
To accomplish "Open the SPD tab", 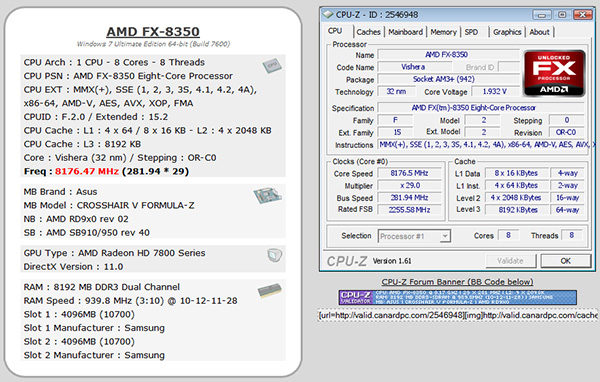I will [x=471, y=32].
